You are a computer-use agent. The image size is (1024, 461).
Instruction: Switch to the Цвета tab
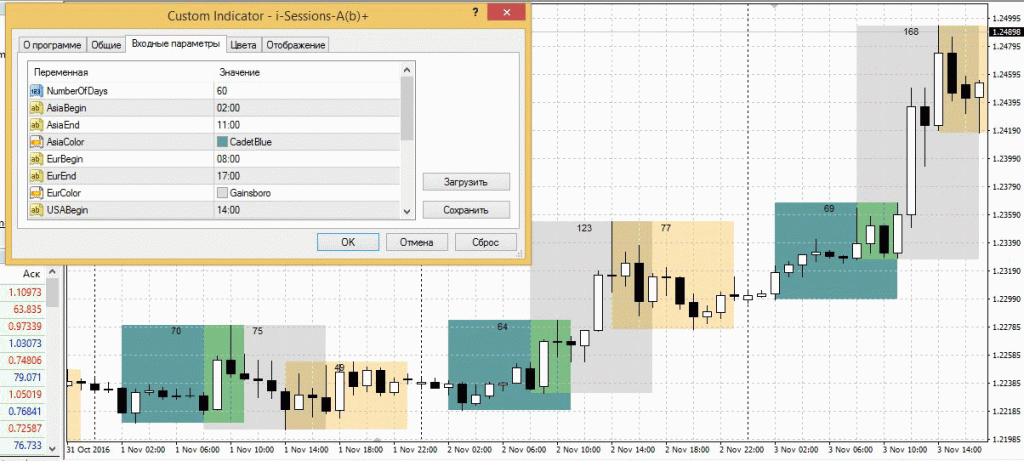click(243, 45)
